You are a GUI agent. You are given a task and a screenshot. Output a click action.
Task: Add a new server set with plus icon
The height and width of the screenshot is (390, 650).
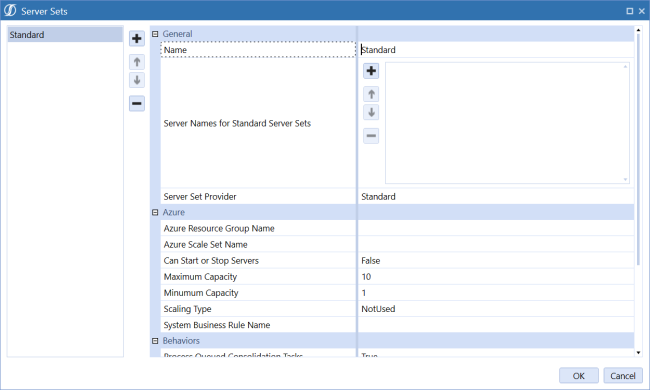pos(137,39)
